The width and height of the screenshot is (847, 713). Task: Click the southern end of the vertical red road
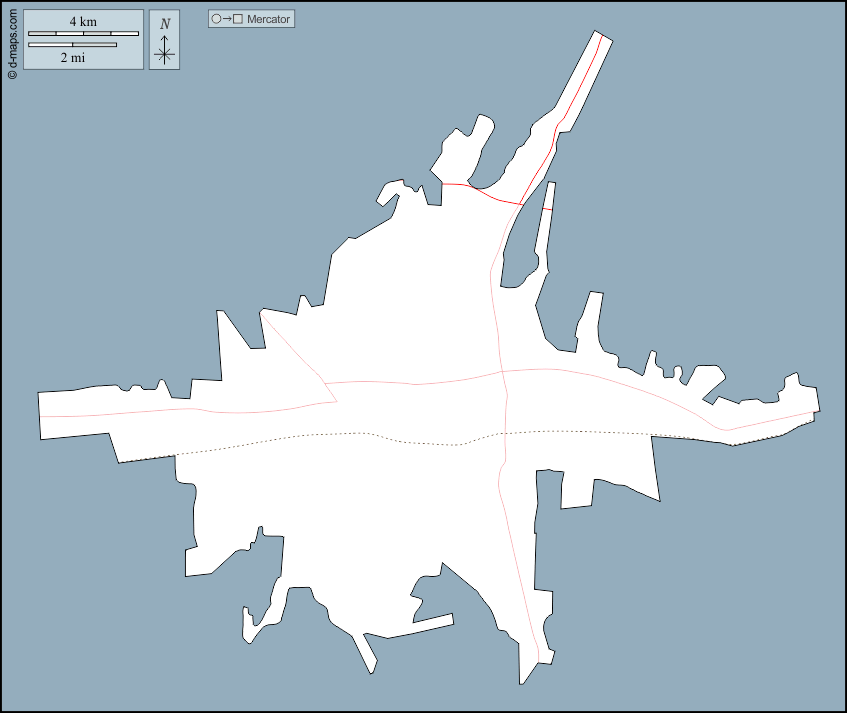[539, 660]
